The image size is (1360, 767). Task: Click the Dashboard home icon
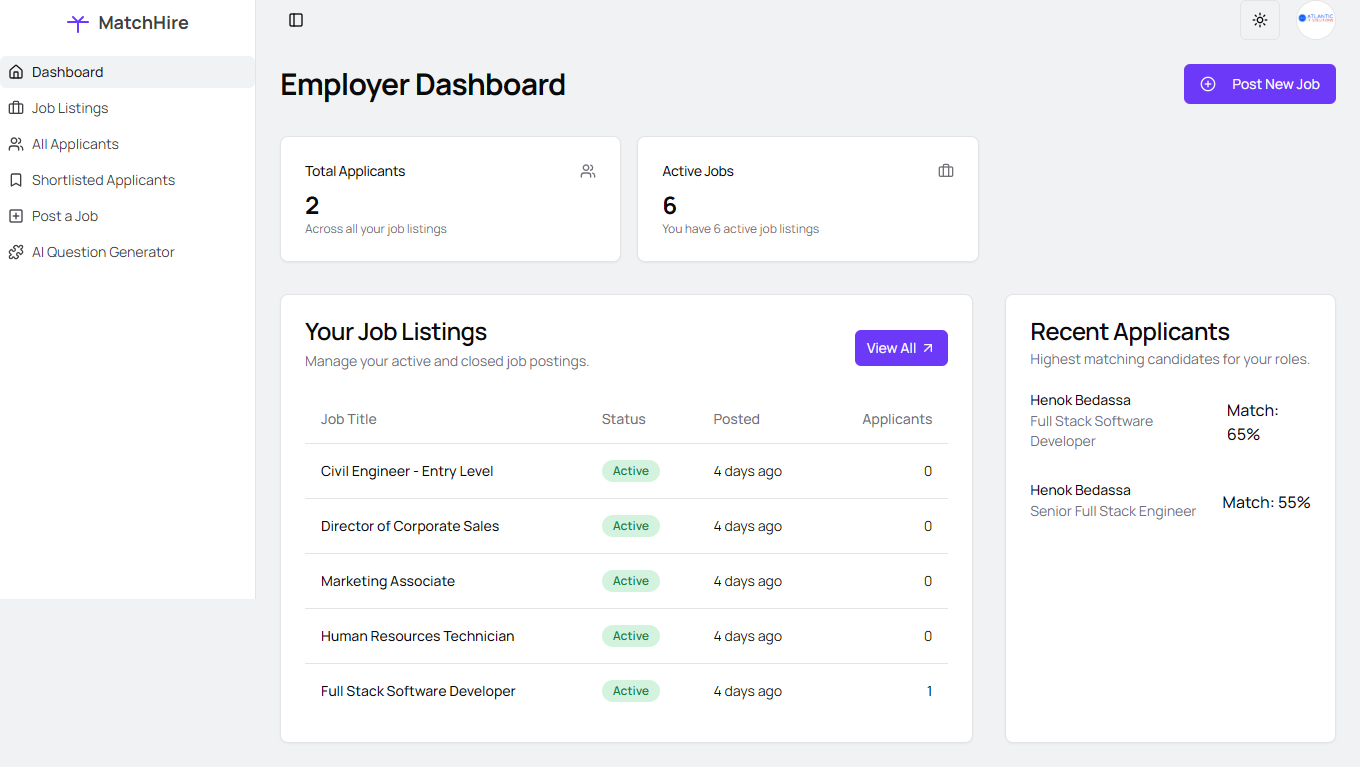coord(16,72)
